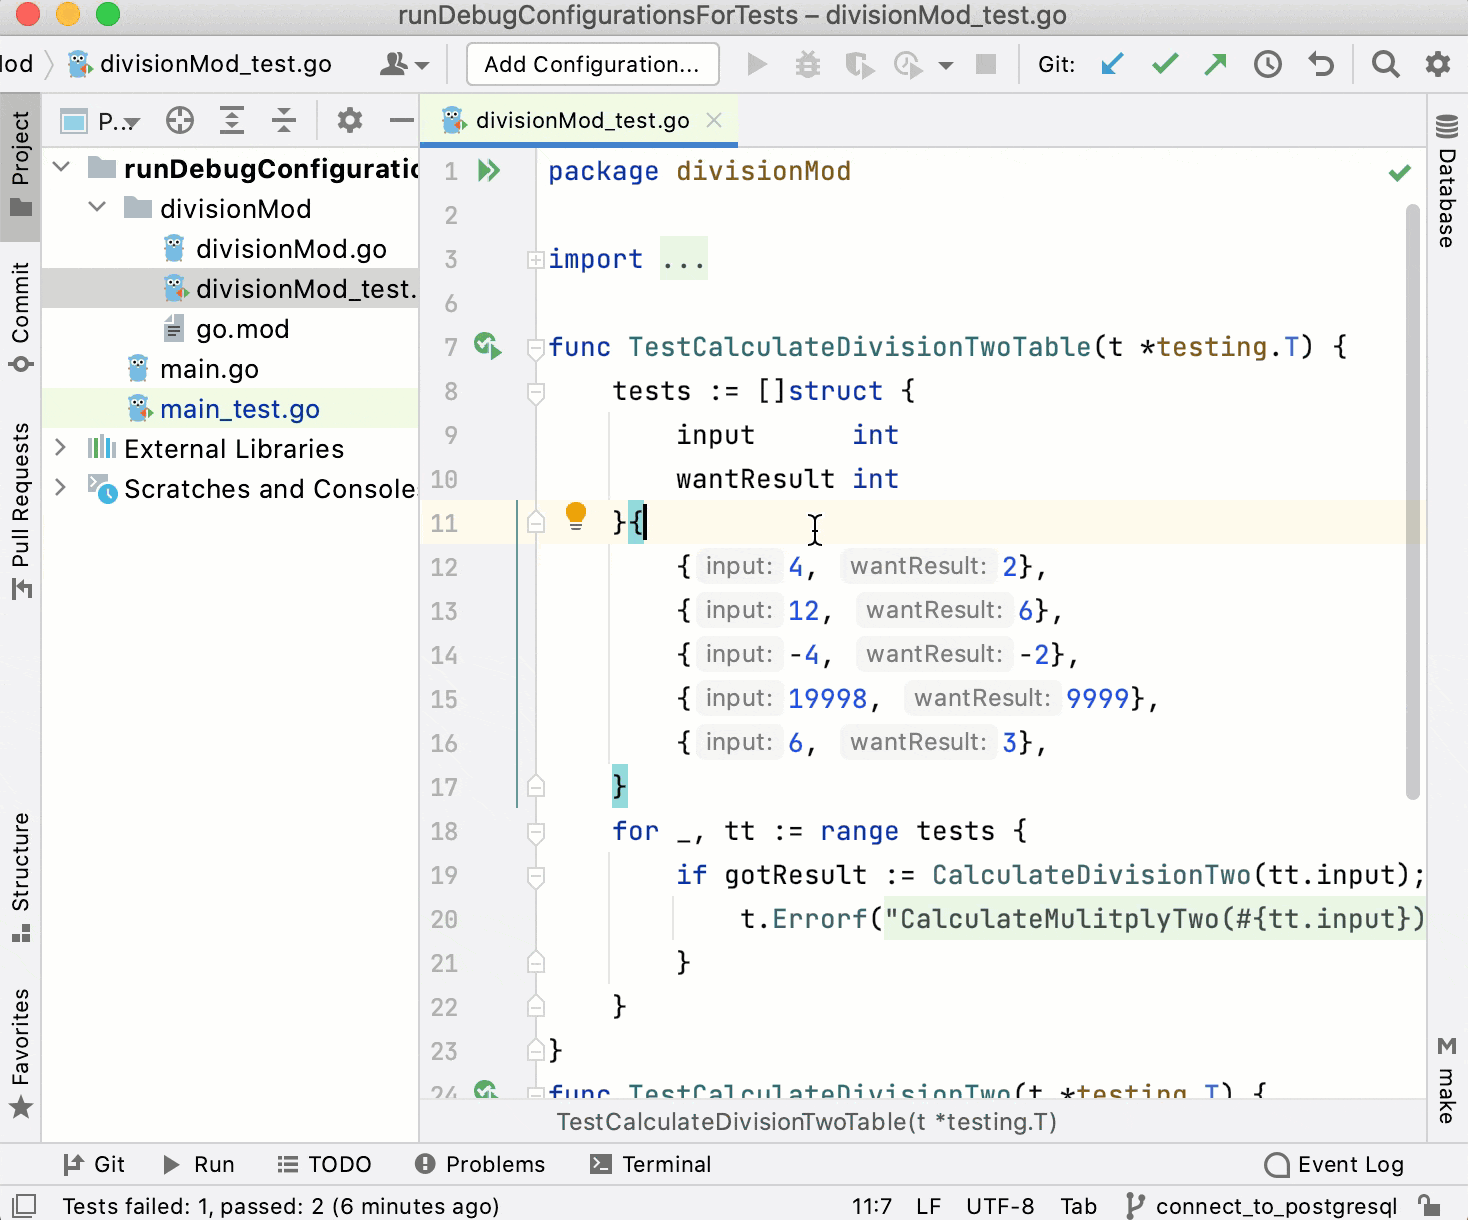Open Project panel settings gear
The image size is (1468, 1220).
[x=349, y=120]
